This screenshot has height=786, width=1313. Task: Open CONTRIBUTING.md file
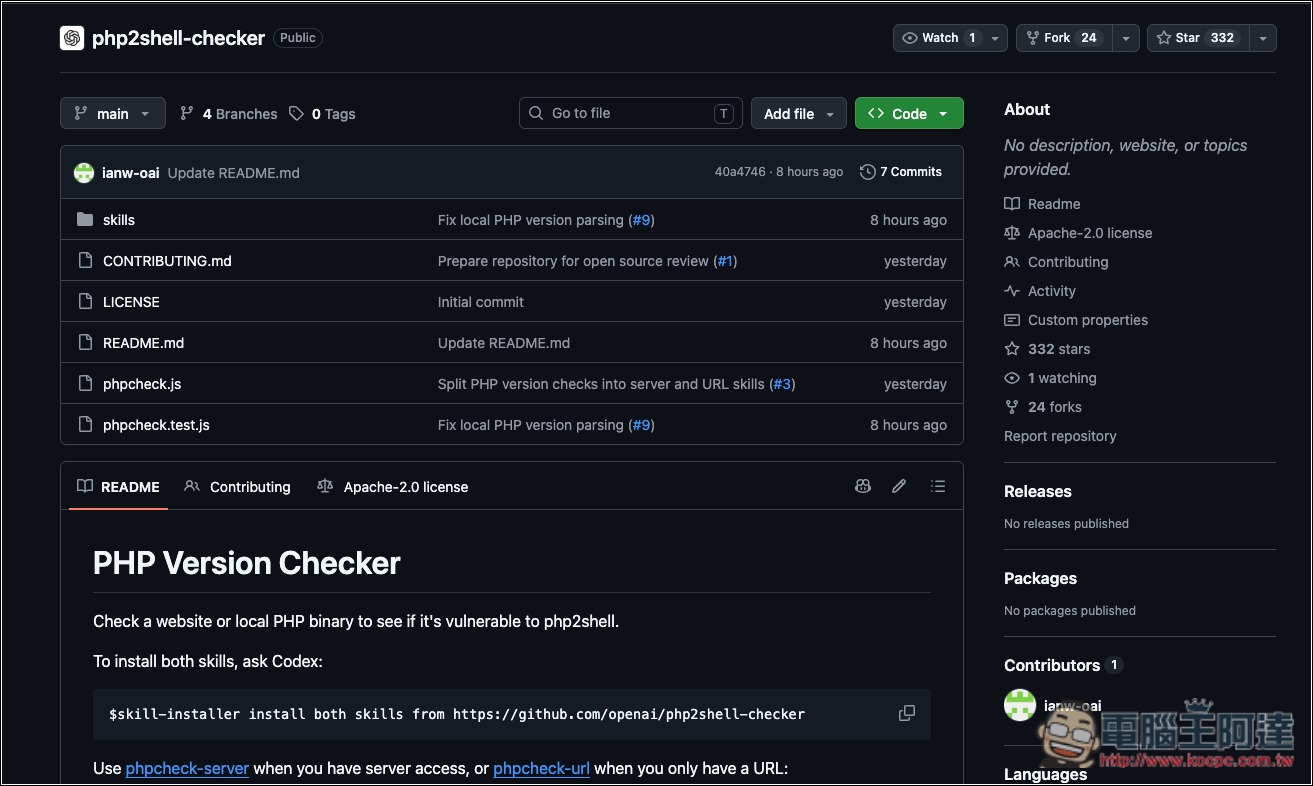point(167,261)
